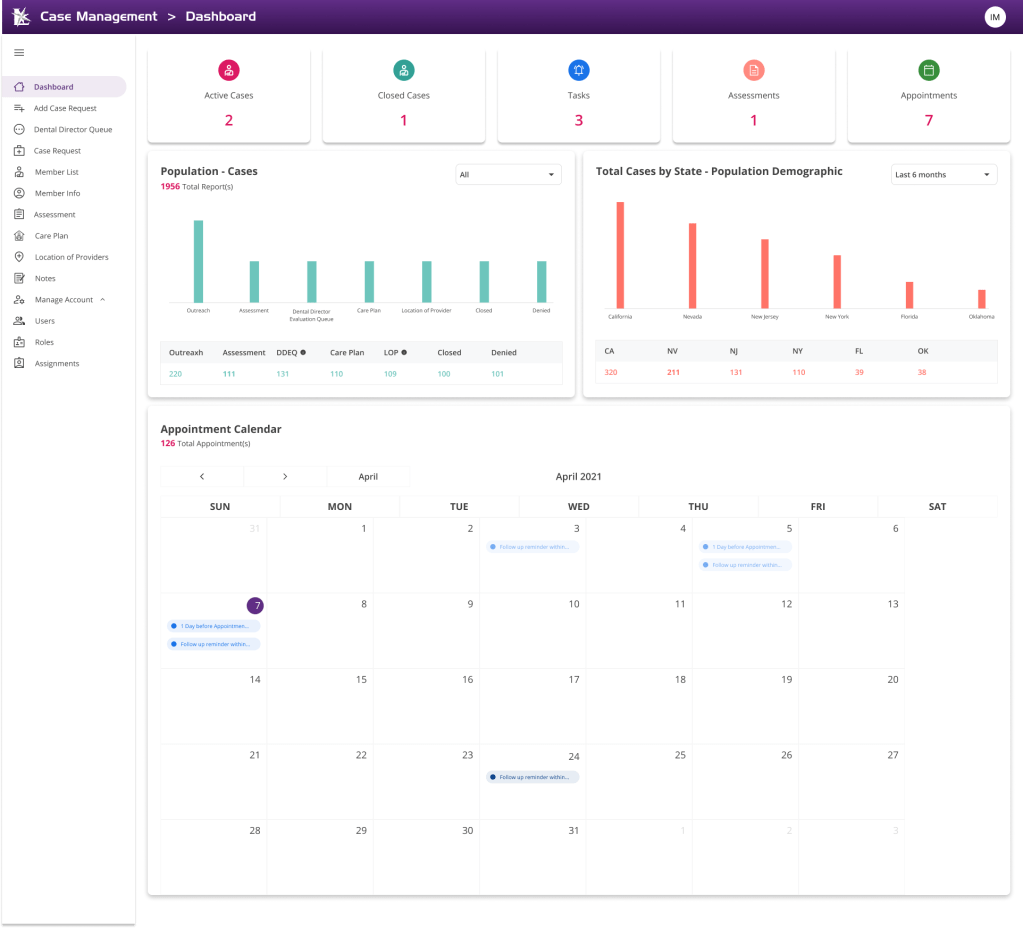Viewport: 1023px width, 928px height.
Task: Click the April button in calendar toolbar
Action: point(368,477)
